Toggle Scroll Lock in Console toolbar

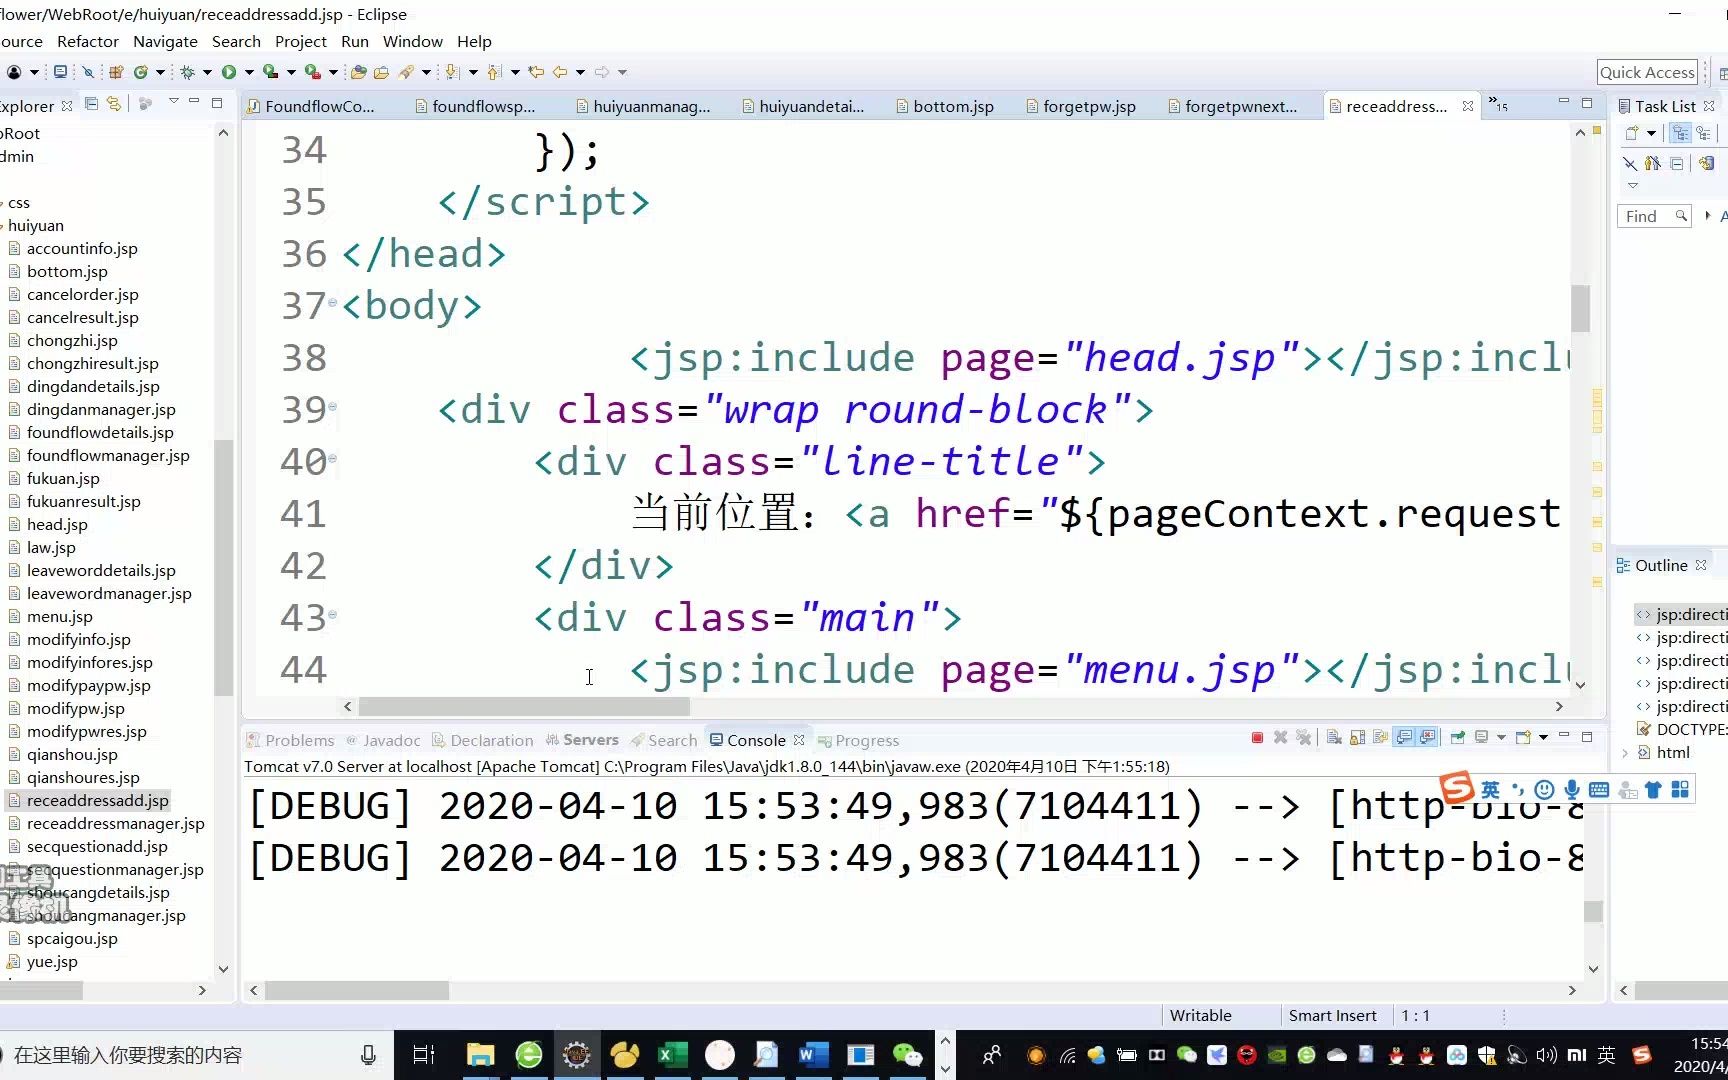pyautogui.click(x=1357, y=738)
